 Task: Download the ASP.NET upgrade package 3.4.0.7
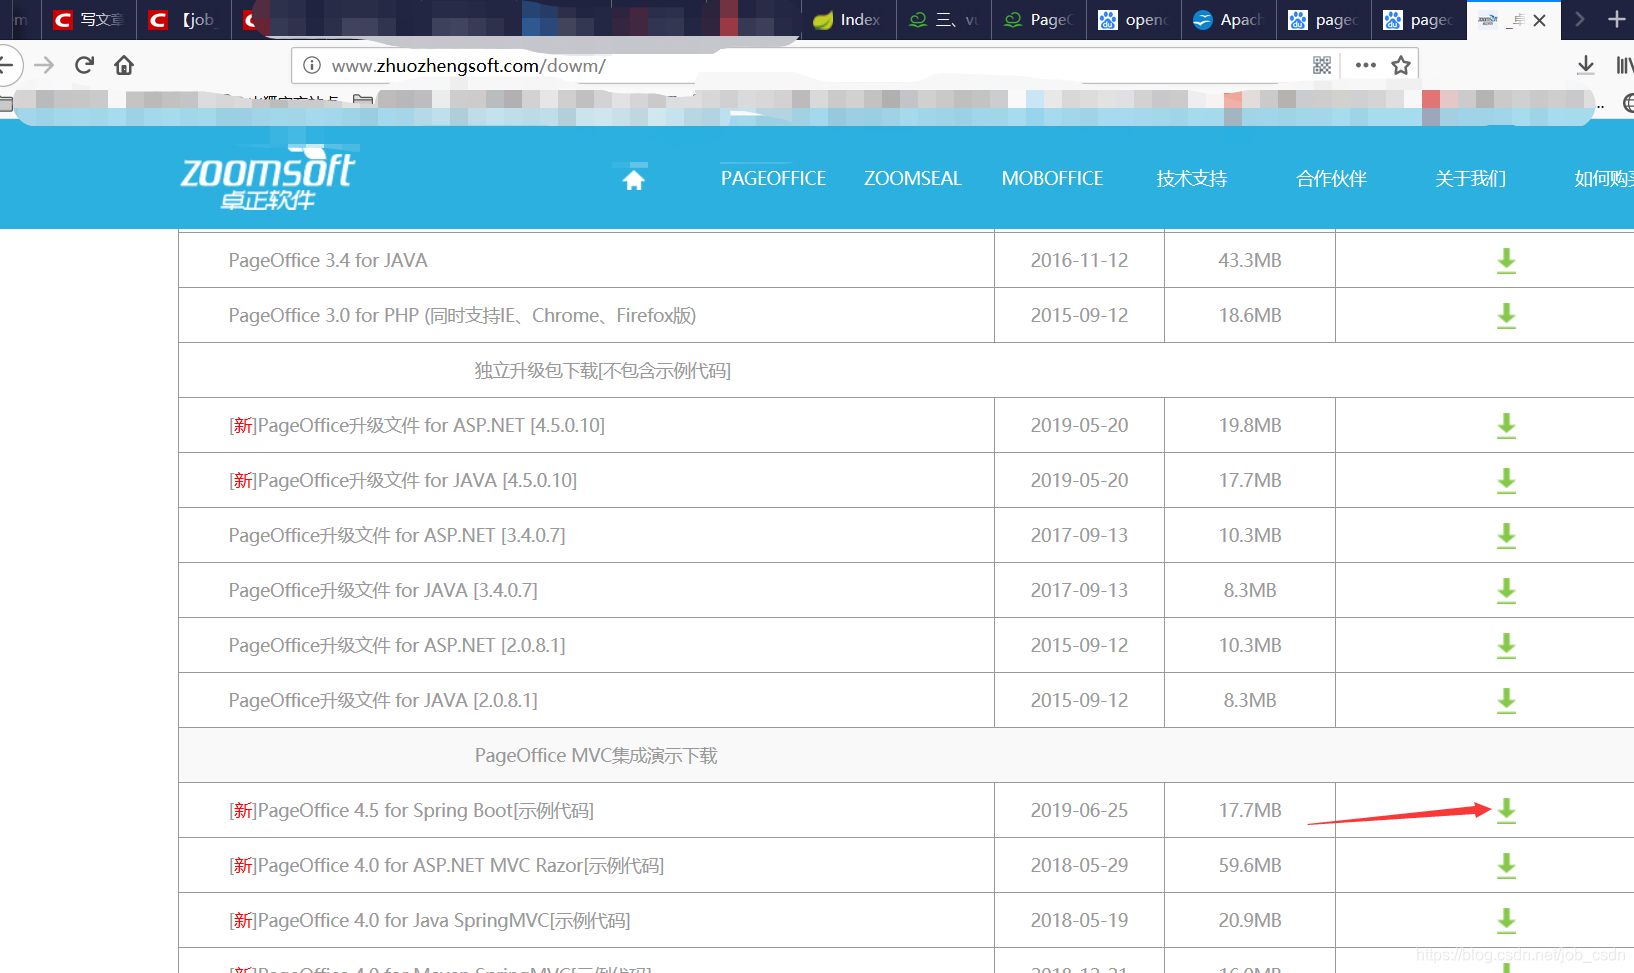coord(1506,536)
